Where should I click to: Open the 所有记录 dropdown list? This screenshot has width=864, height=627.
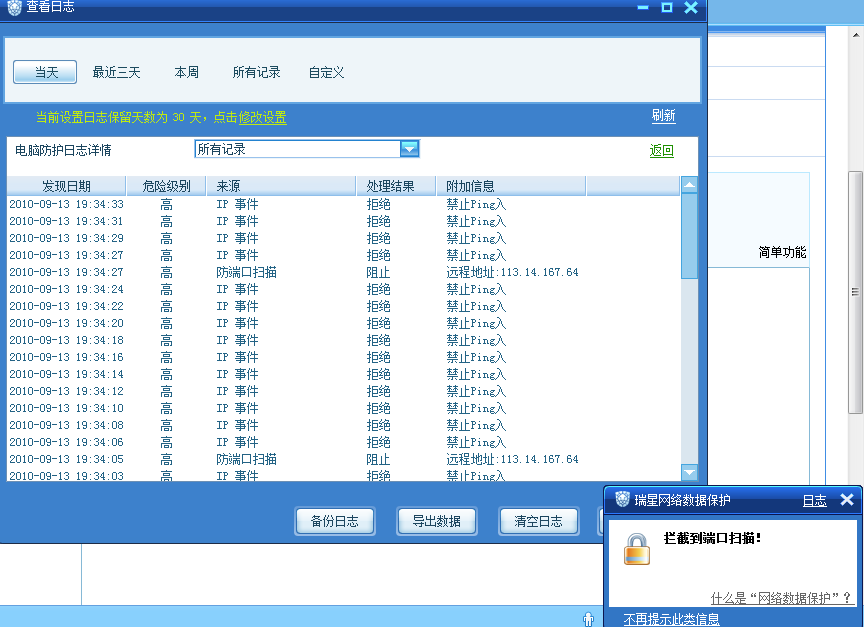click(x=409, y=149)
